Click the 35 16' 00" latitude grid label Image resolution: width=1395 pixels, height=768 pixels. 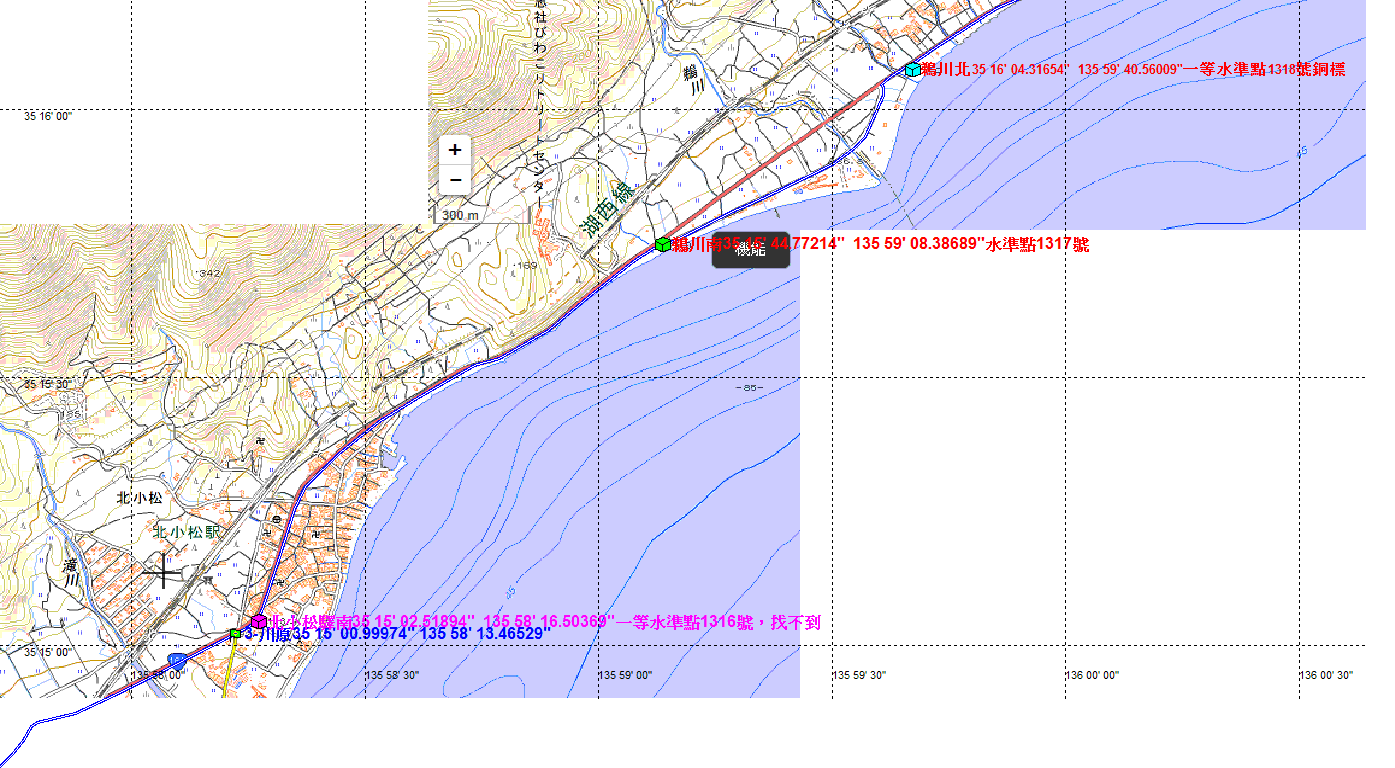tap(48, 117)
